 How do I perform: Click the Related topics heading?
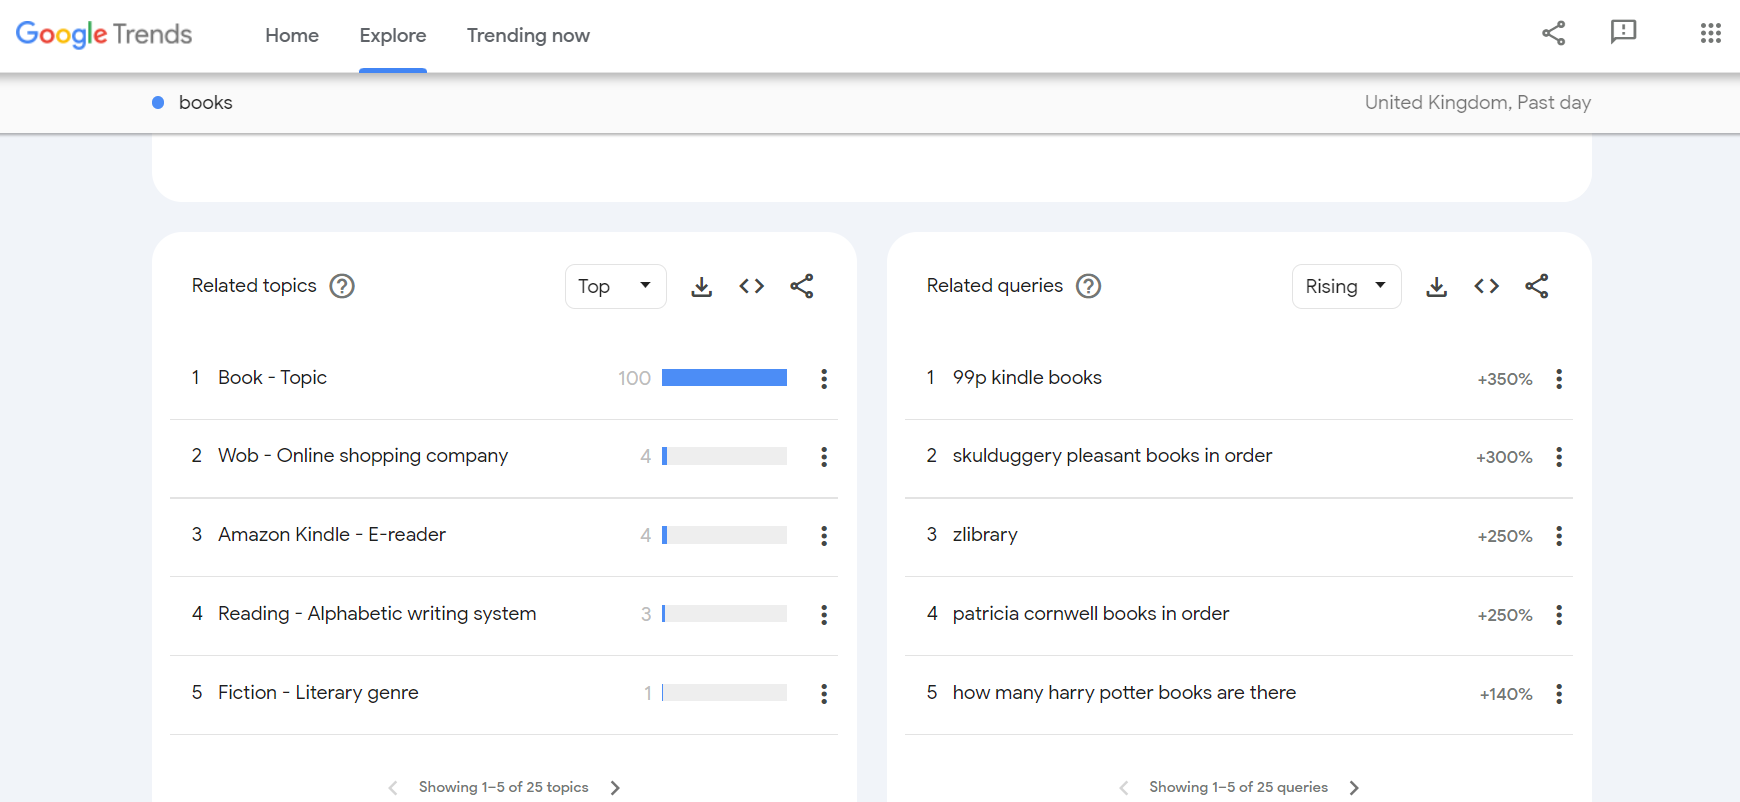coord(254,286)
